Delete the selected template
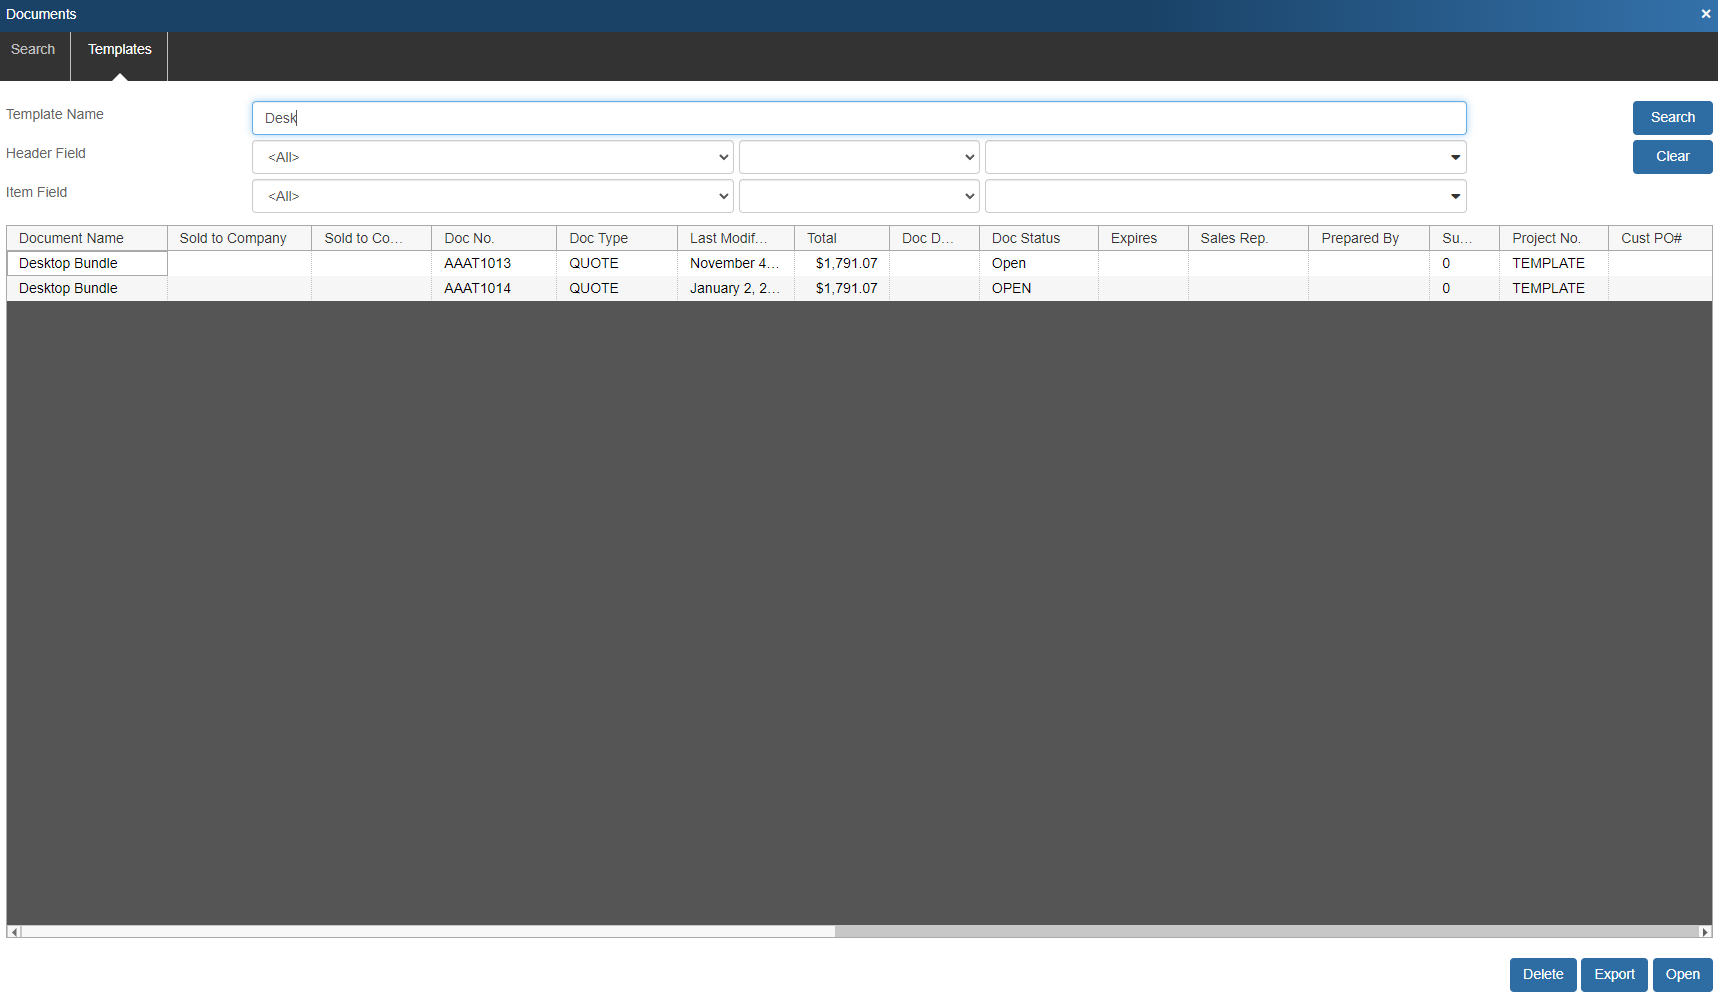This screenshot has width=1718, height=995. [x=1542, y=975]
